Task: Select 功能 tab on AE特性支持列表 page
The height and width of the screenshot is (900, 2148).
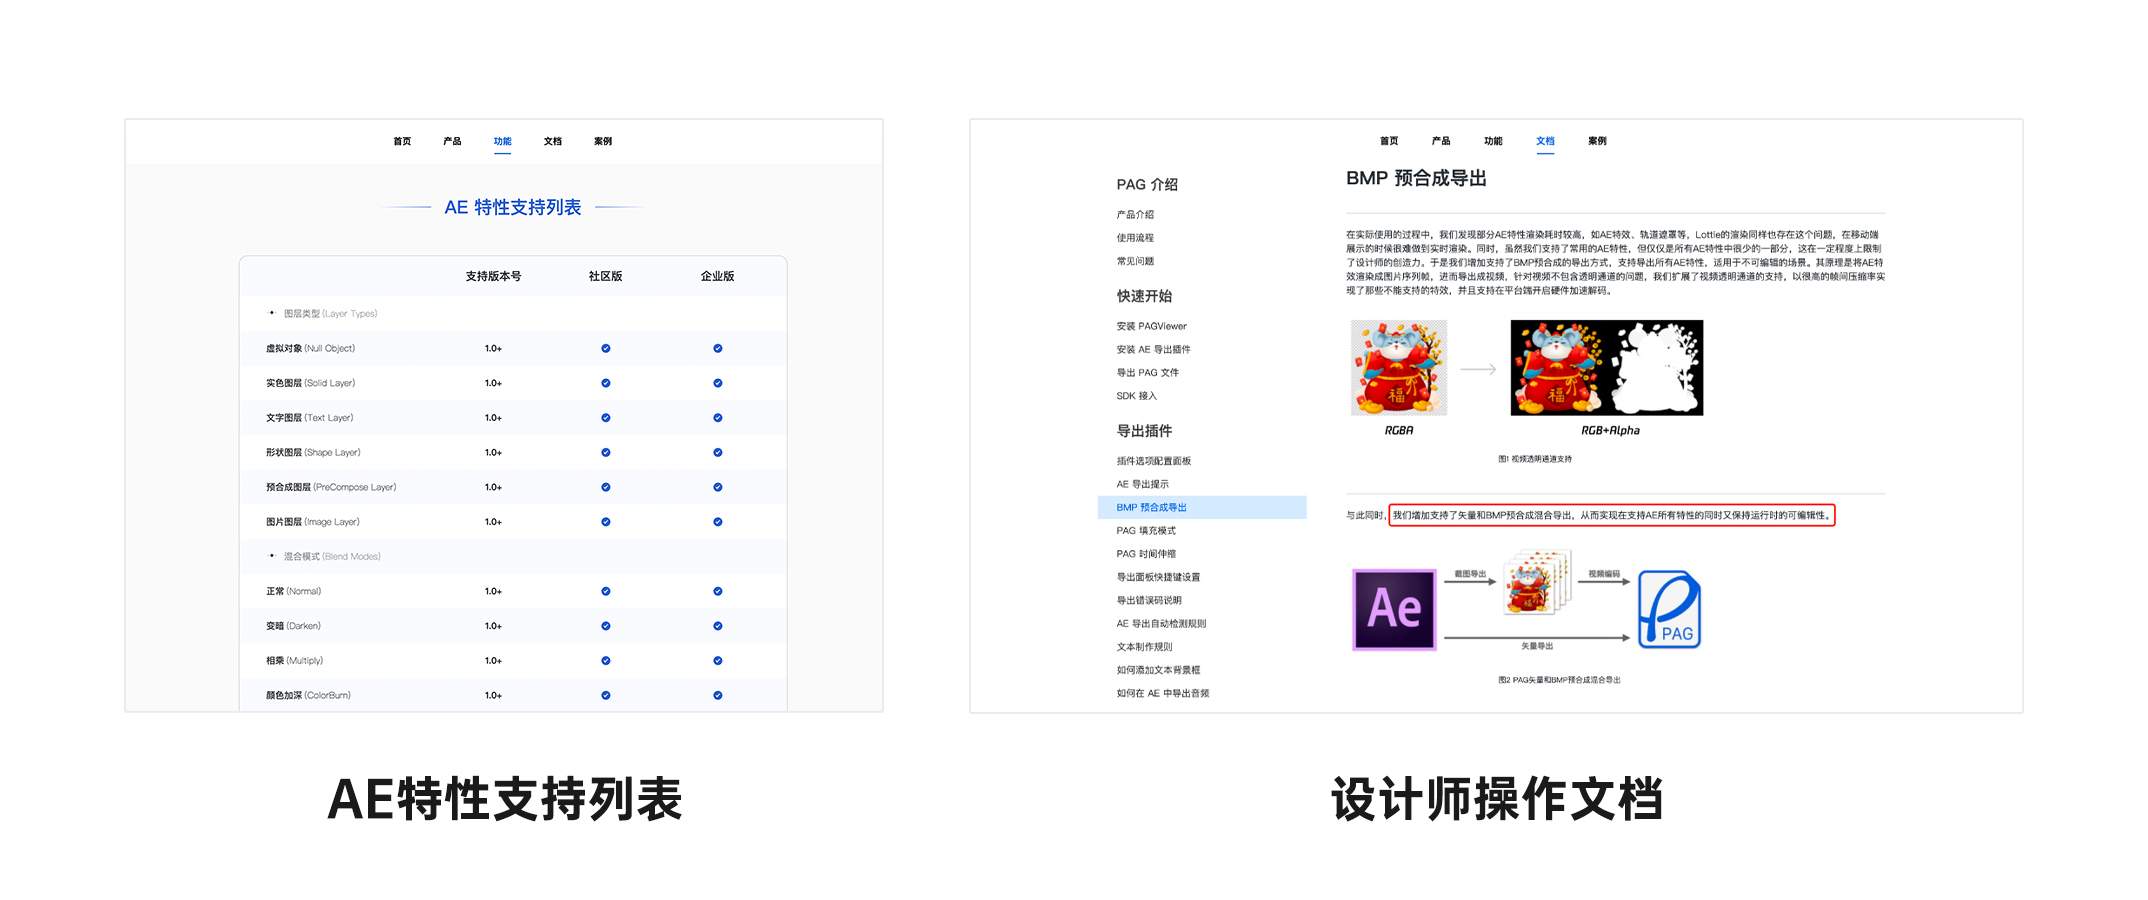Action: [502, 141]
